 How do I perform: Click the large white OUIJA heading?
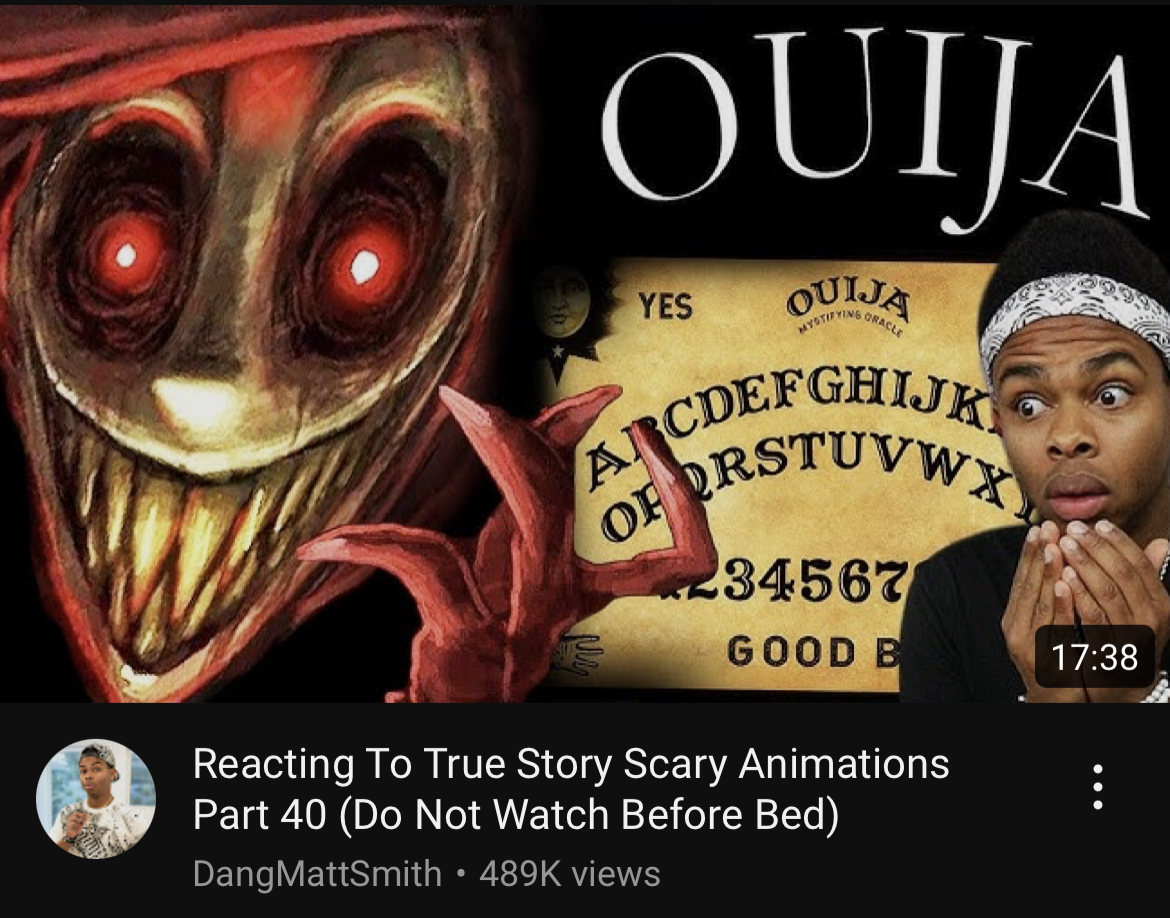871,127
